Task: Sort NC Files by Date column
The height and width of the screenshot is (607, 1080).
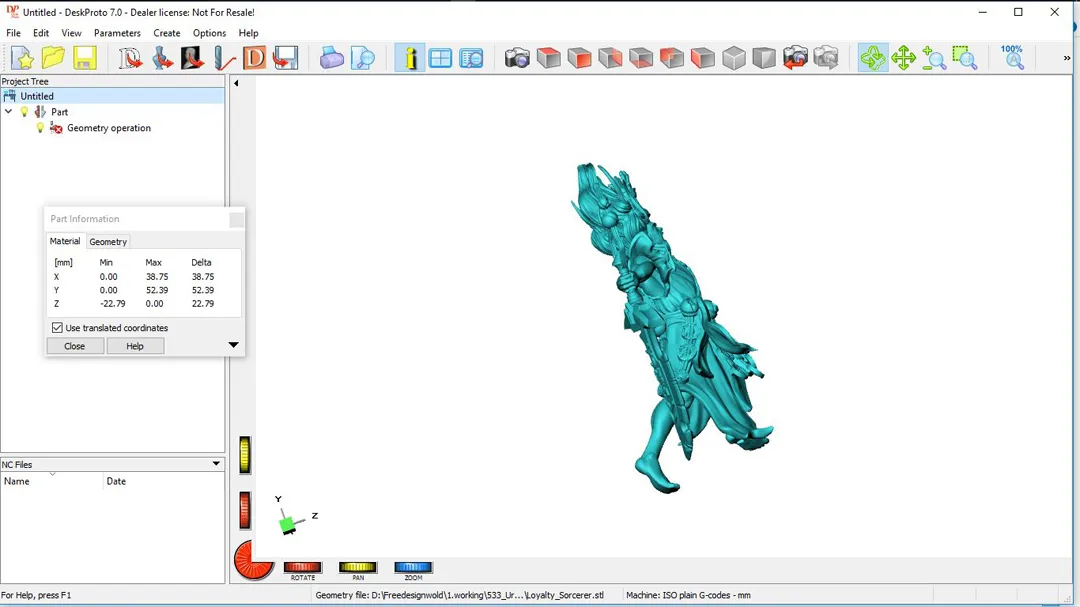Action: tap(164, 481)
